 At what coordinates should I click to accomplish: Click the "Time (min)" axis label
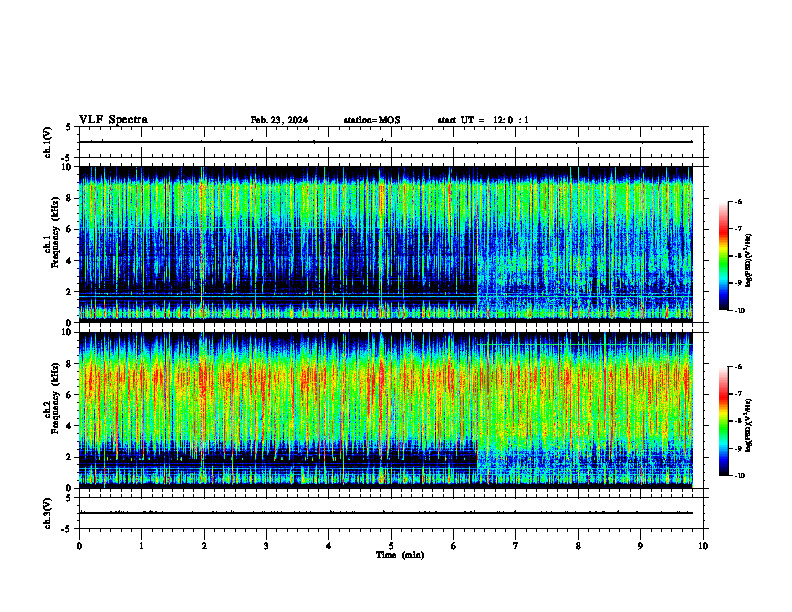pyautogui.click(x=400, y=555)
